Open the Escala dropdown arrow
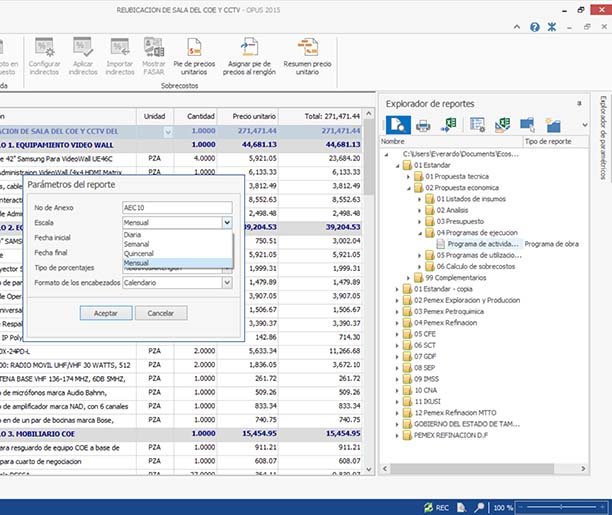 pyautogui.click(x=227, y=224)
